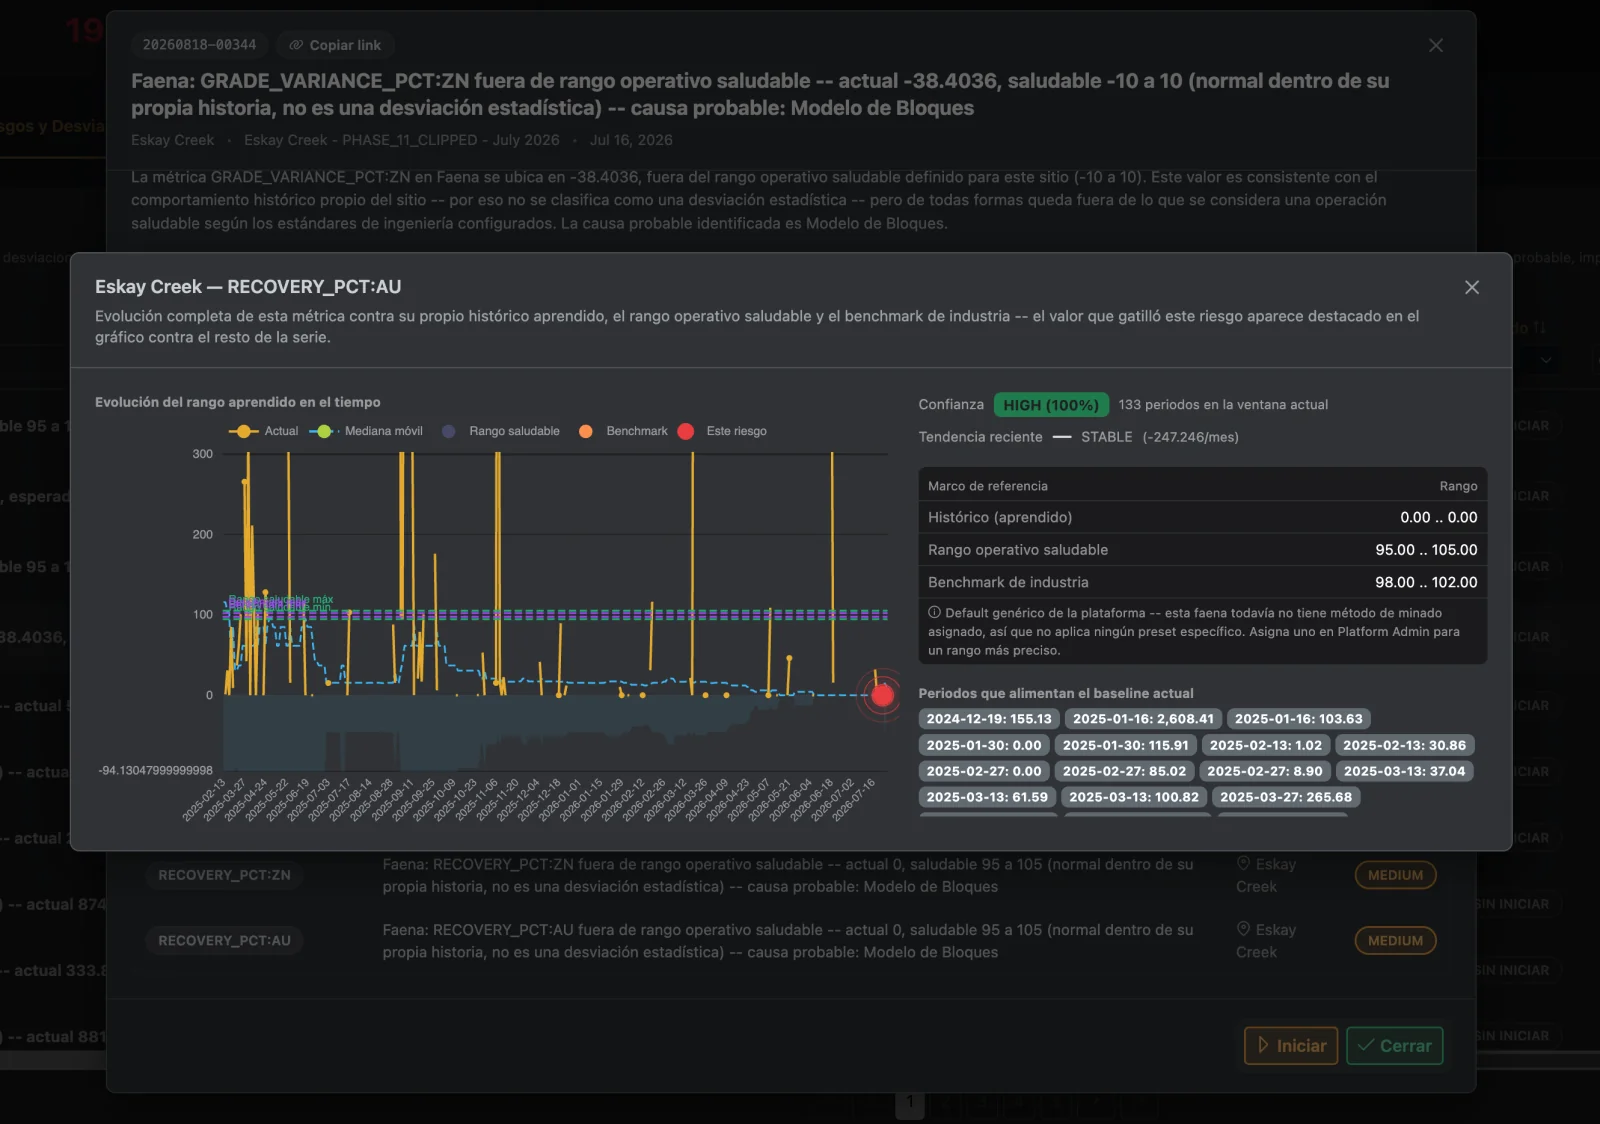Click the RECOVERY_PCT:AU metric tag in list
The width and height of the screenshot is (1600, 1124).
click(224, 941)
